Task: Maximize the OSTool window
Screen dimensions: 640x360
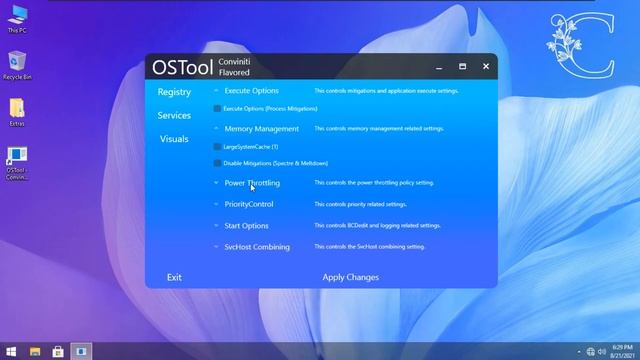Action: pos(462,67)
